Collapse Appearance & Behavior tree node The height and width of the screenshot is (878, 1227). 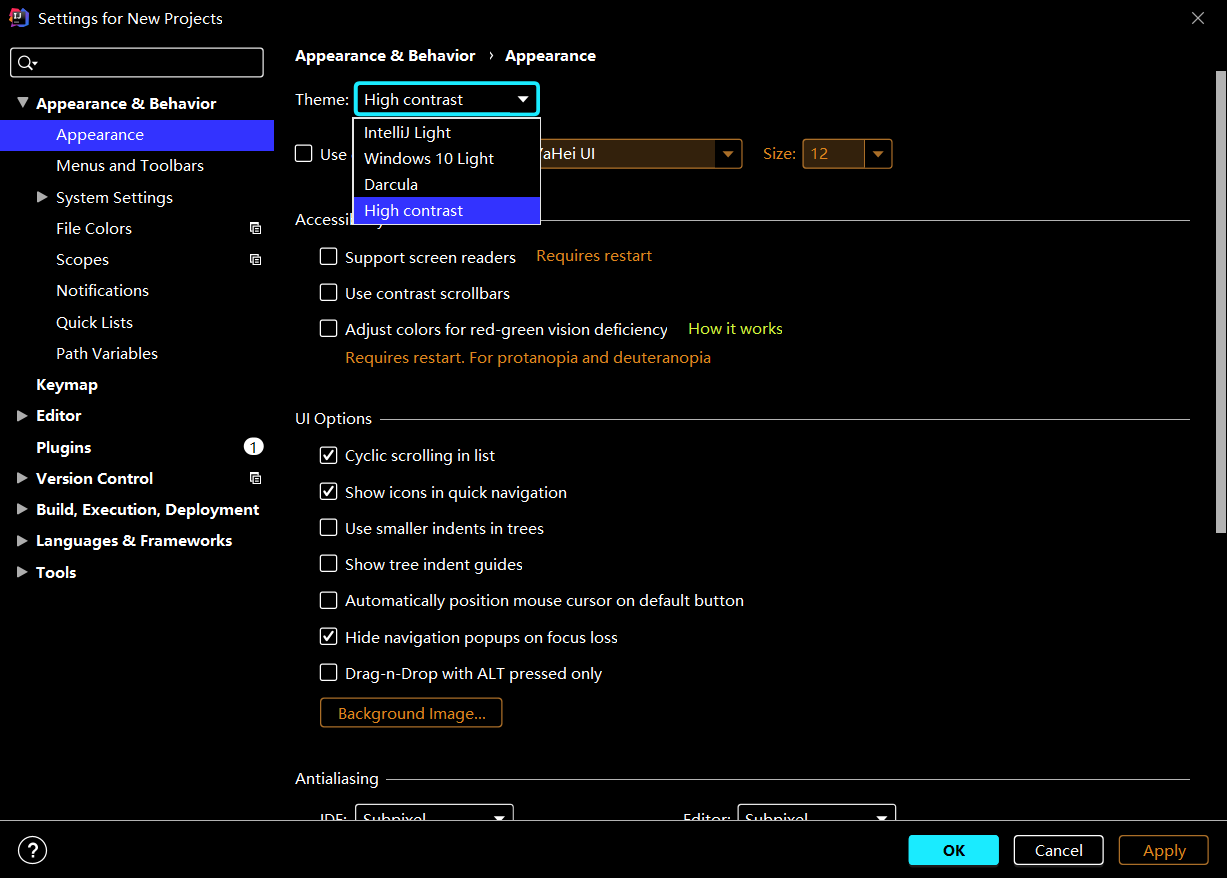coord(22,103)
